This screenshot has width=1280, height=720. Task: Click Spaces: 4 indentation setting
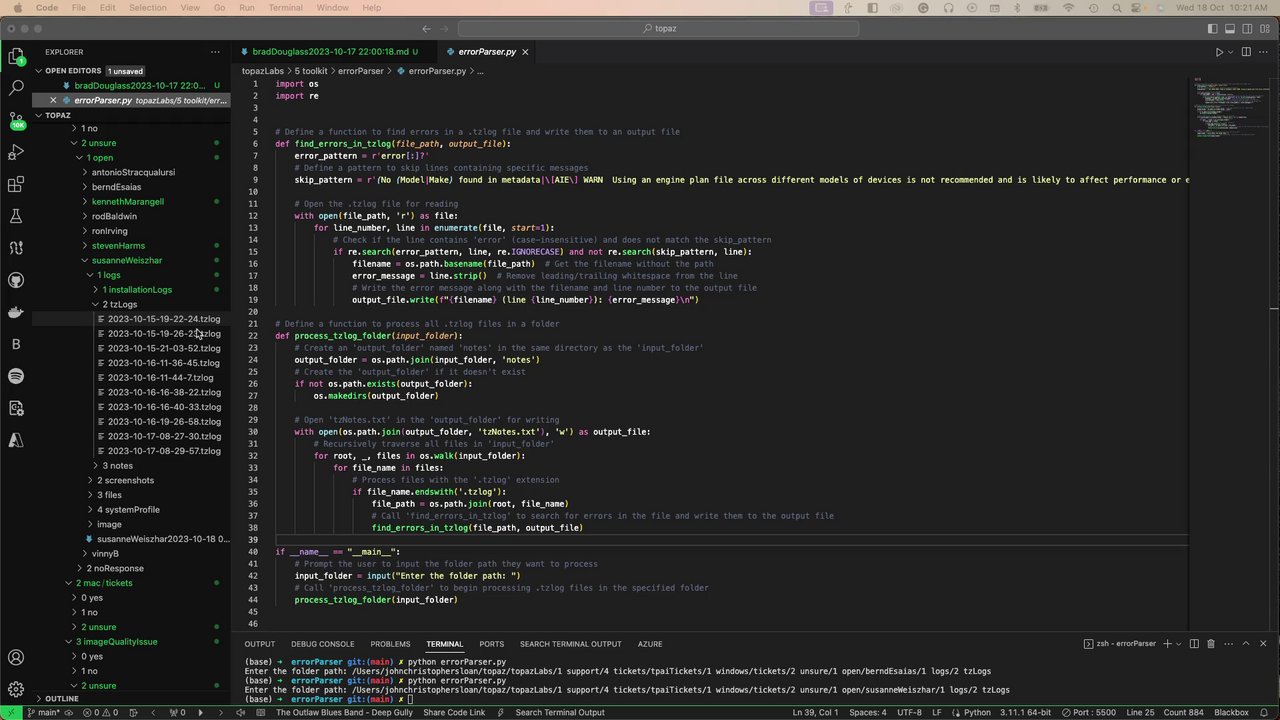pyautogui.click(x=867, y=712)
